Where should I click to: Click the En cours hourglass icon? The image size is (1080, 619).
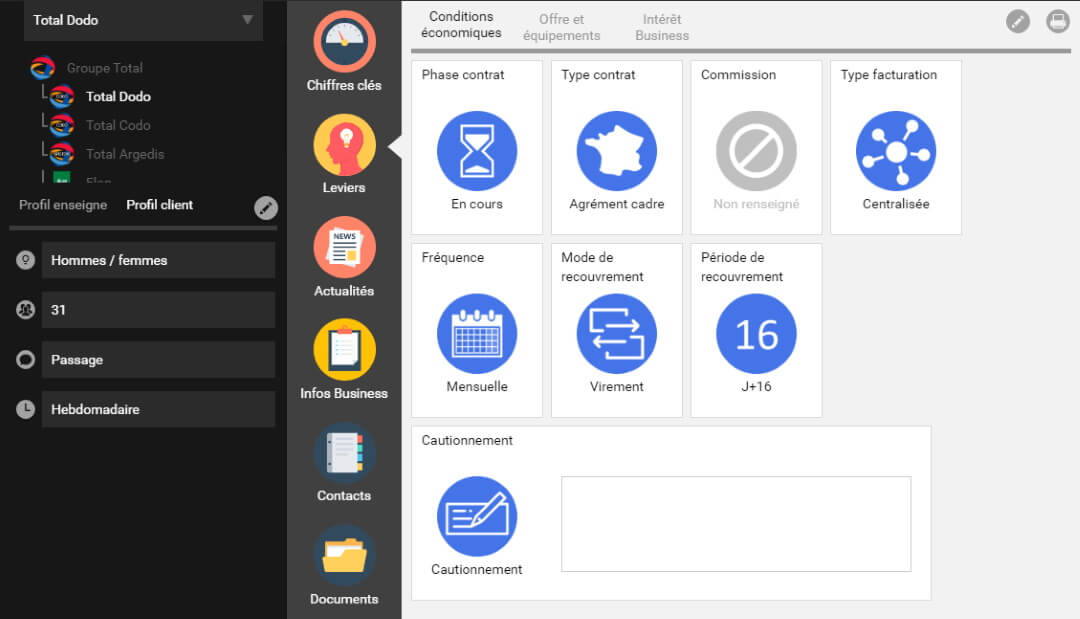click(x=477, y=151)
